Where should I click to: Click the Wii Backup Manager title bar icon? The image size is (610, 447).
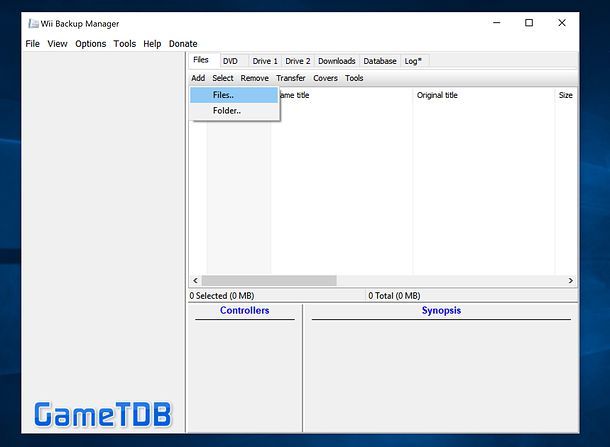[x=33, y=24]
